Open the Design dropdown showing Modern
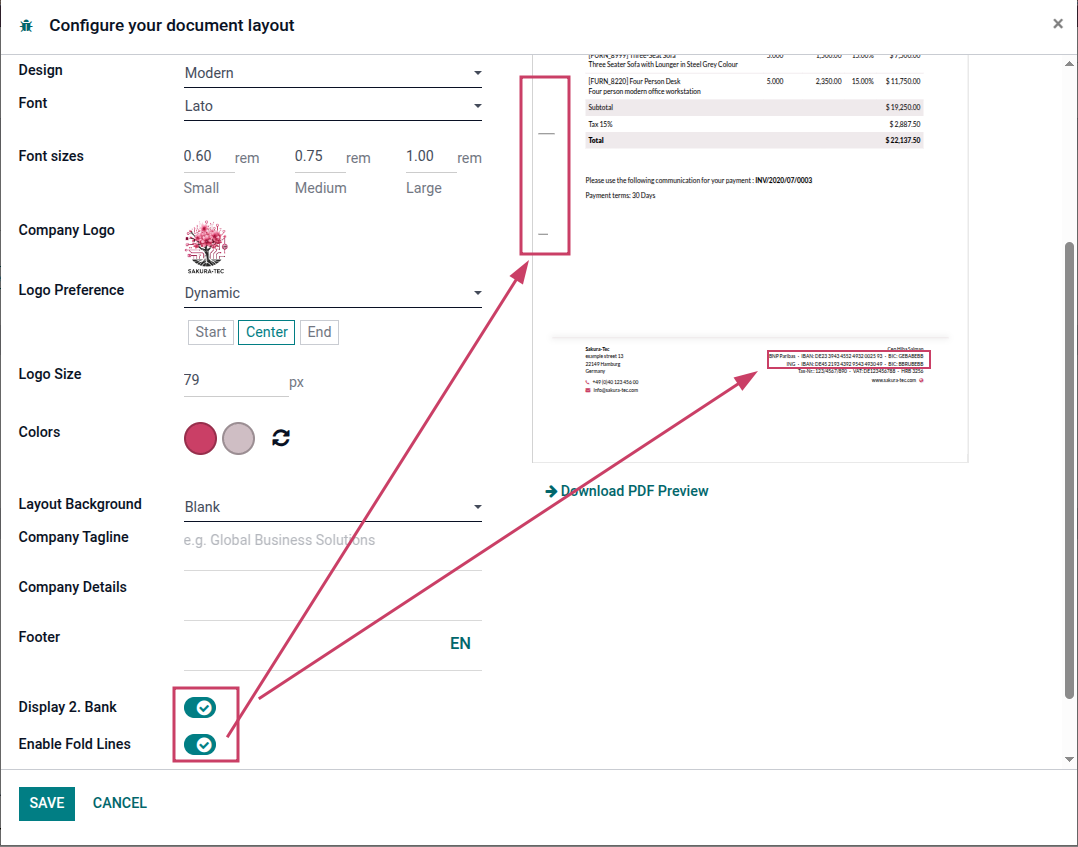This screenshot has height=847, width=1078. point(333,73)
